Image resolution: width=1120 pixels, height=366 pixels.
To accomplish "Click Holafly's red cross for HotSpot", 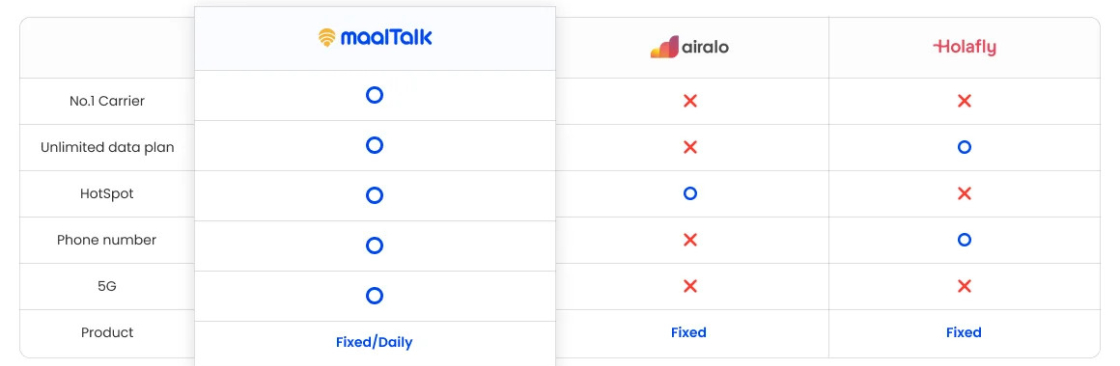I will click(x=964, y=193).
